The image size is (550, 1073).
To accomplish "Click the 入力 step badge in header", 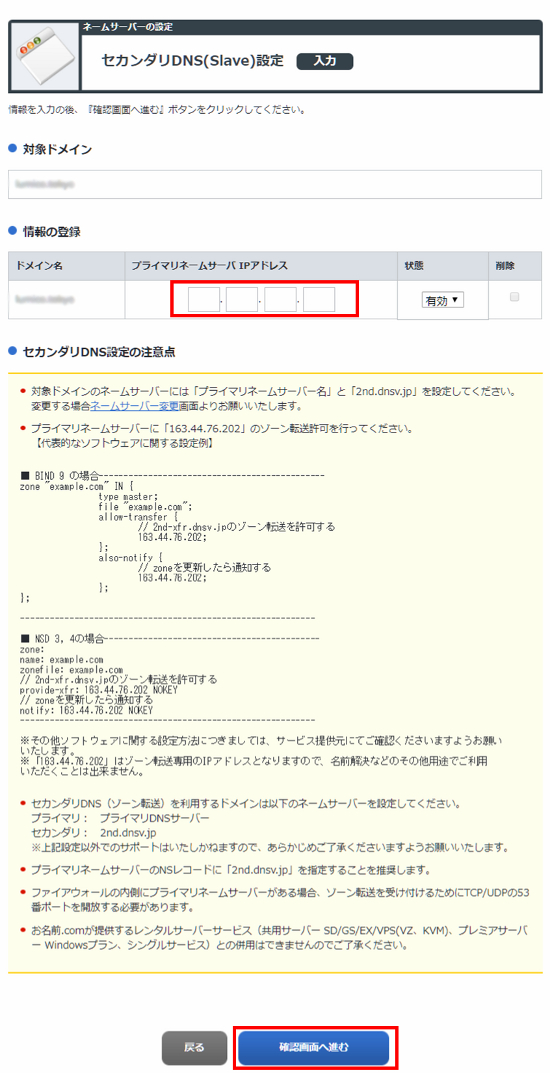I will pos(325,61).
